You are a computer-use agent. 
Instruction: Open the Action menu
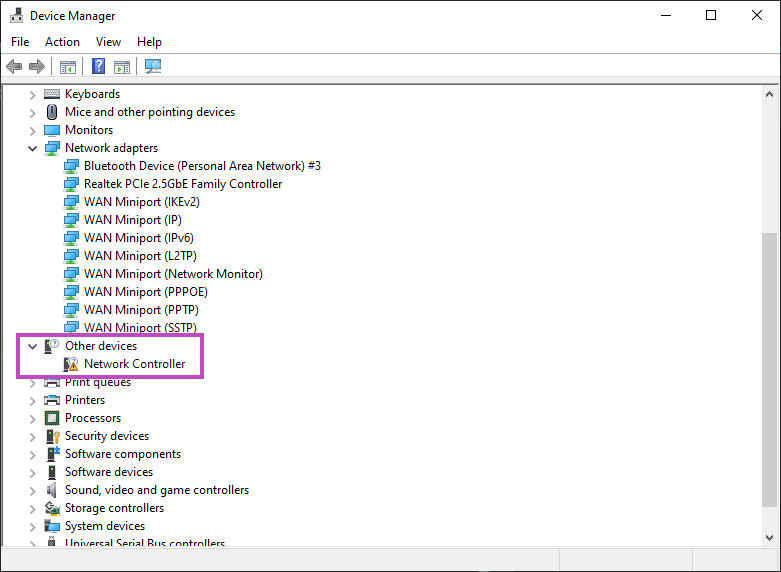coord(62,42)
